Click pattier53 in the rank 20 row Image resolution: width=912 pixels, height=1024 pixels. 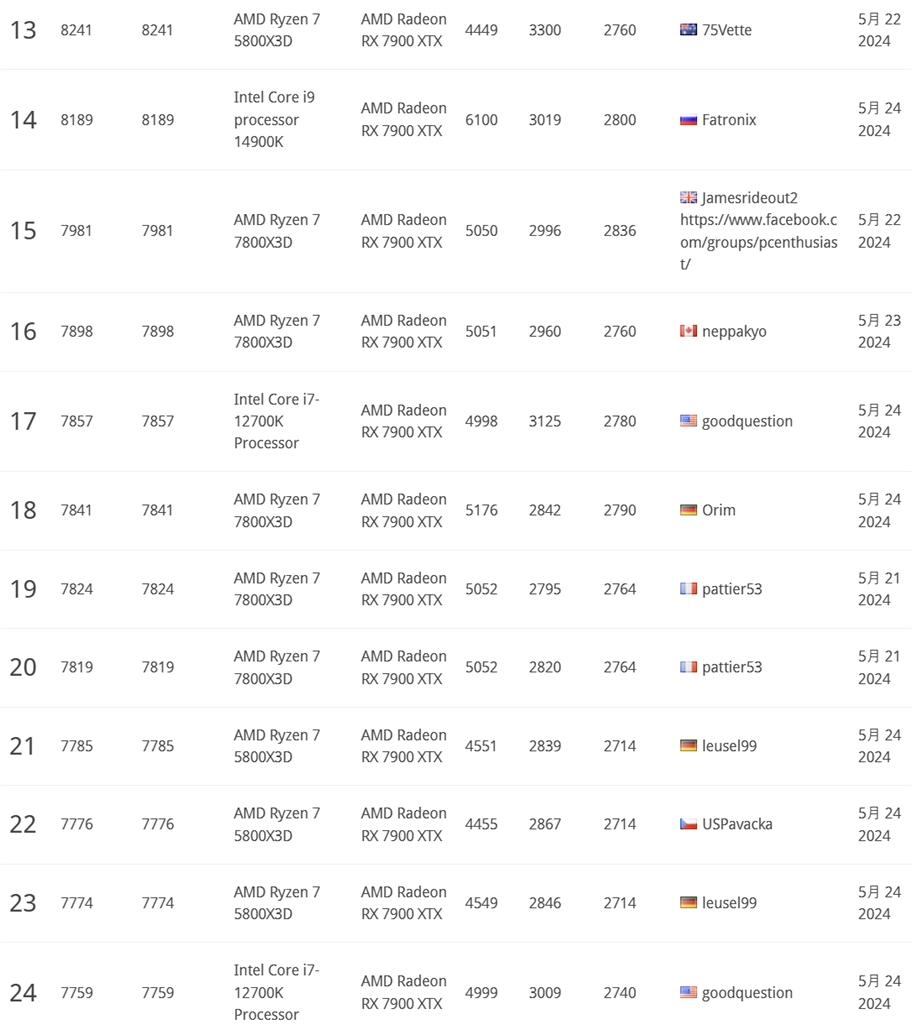[732, 667]
